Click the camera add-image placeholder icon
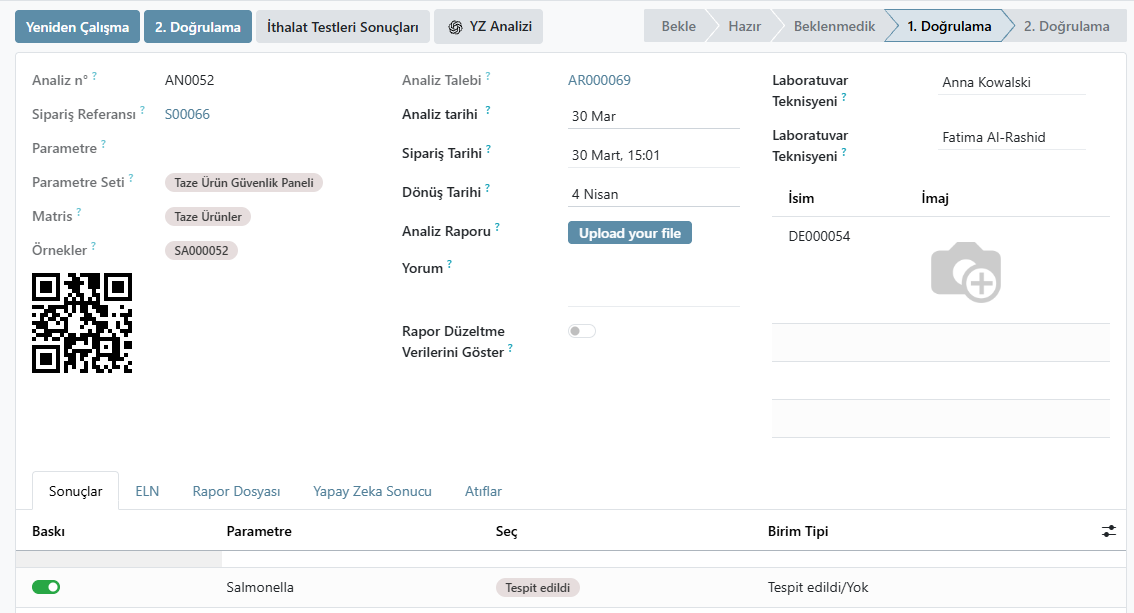1134x613 pixels. point(965,271)
